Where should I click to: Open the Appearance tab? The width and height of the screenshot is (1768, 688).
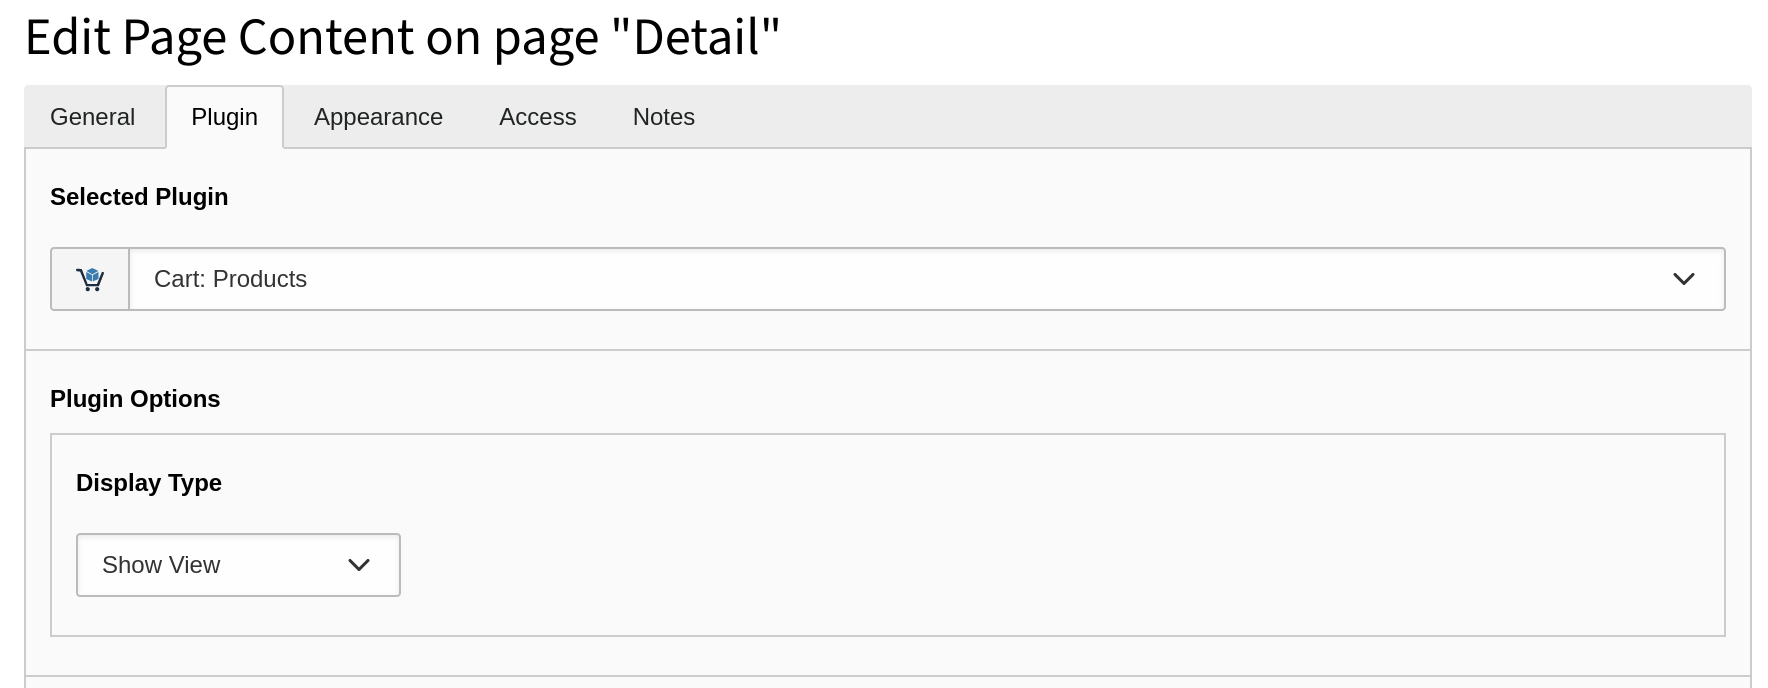(x=378, y=117)
